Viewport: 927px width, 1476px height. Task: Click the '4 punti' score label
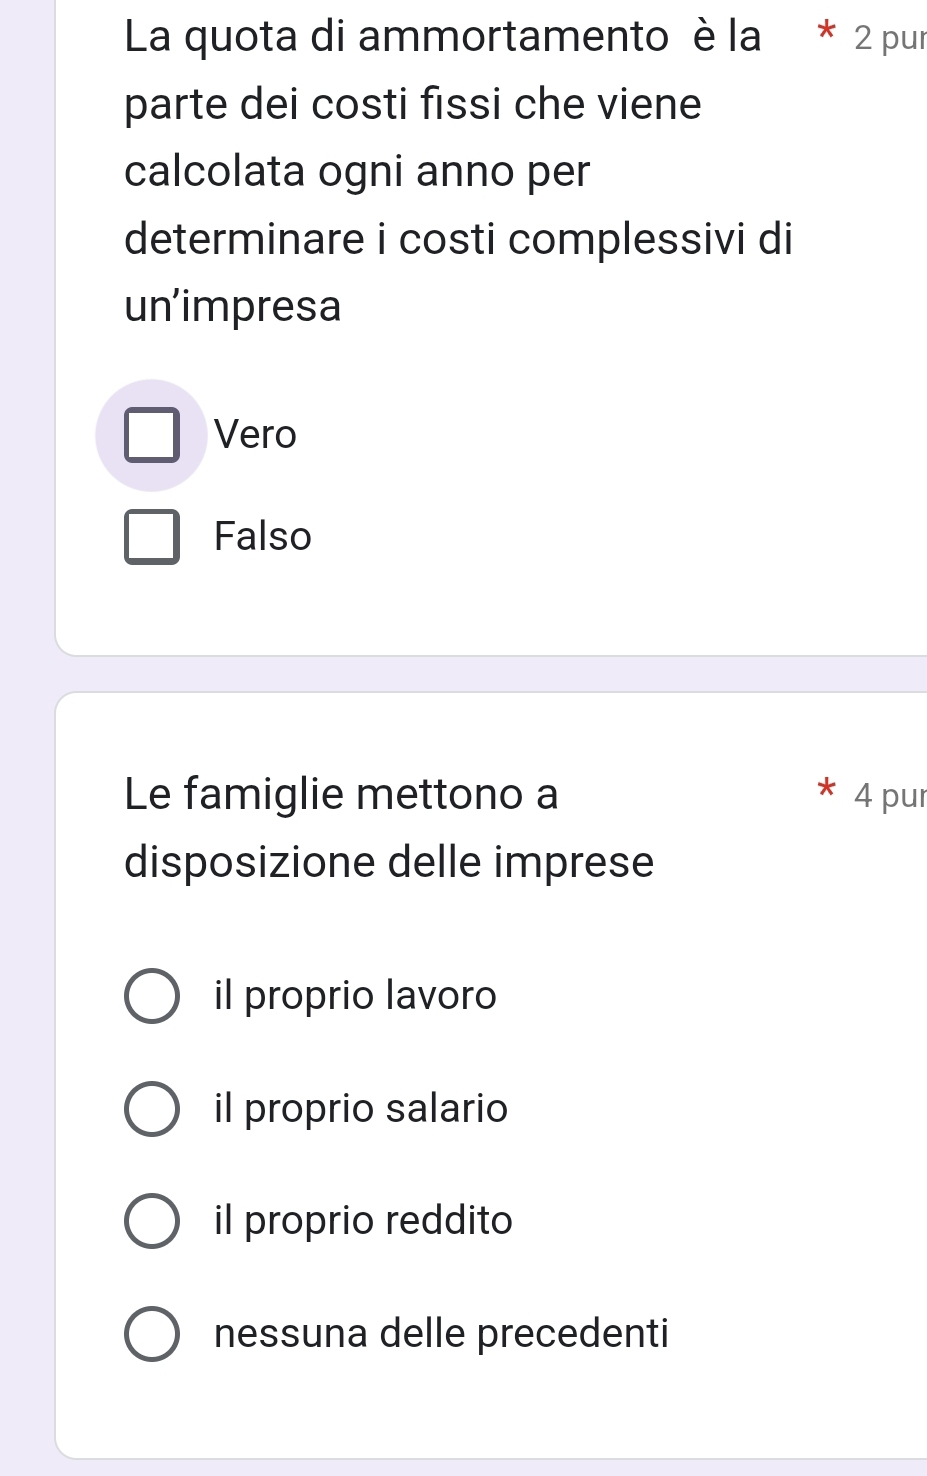[889, 796]
